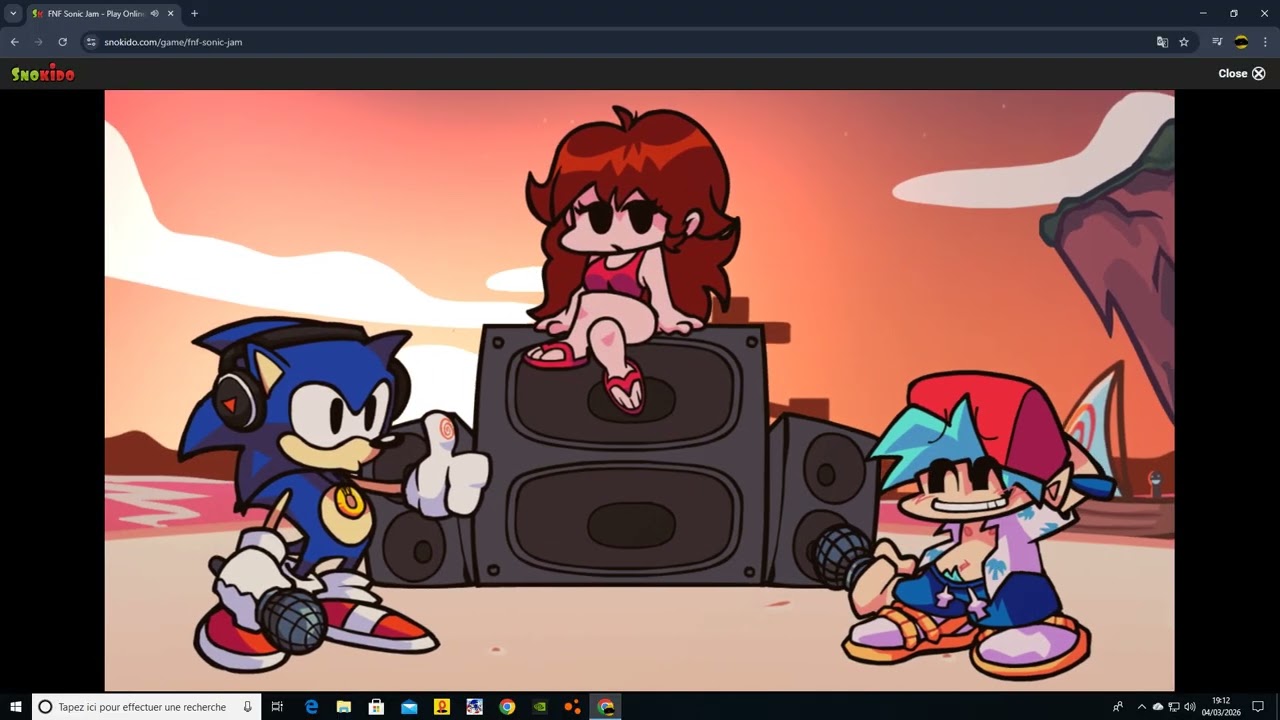Open the Windows Start menu
Screen dimensions: 1280x720
pos(16,707)
